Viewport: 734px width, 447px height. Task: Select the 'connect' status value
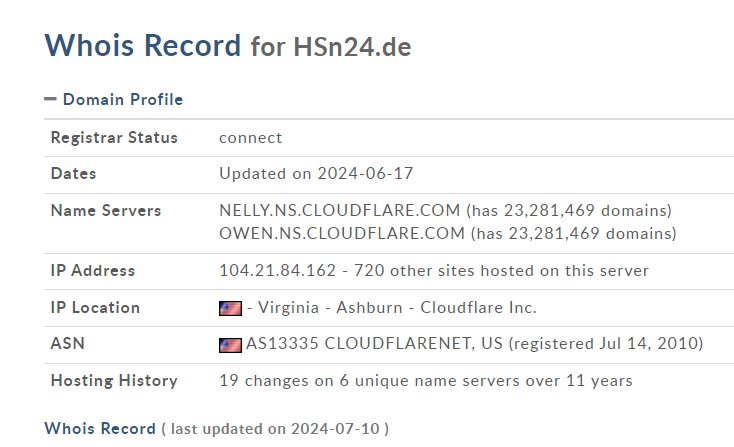(250, 138)
